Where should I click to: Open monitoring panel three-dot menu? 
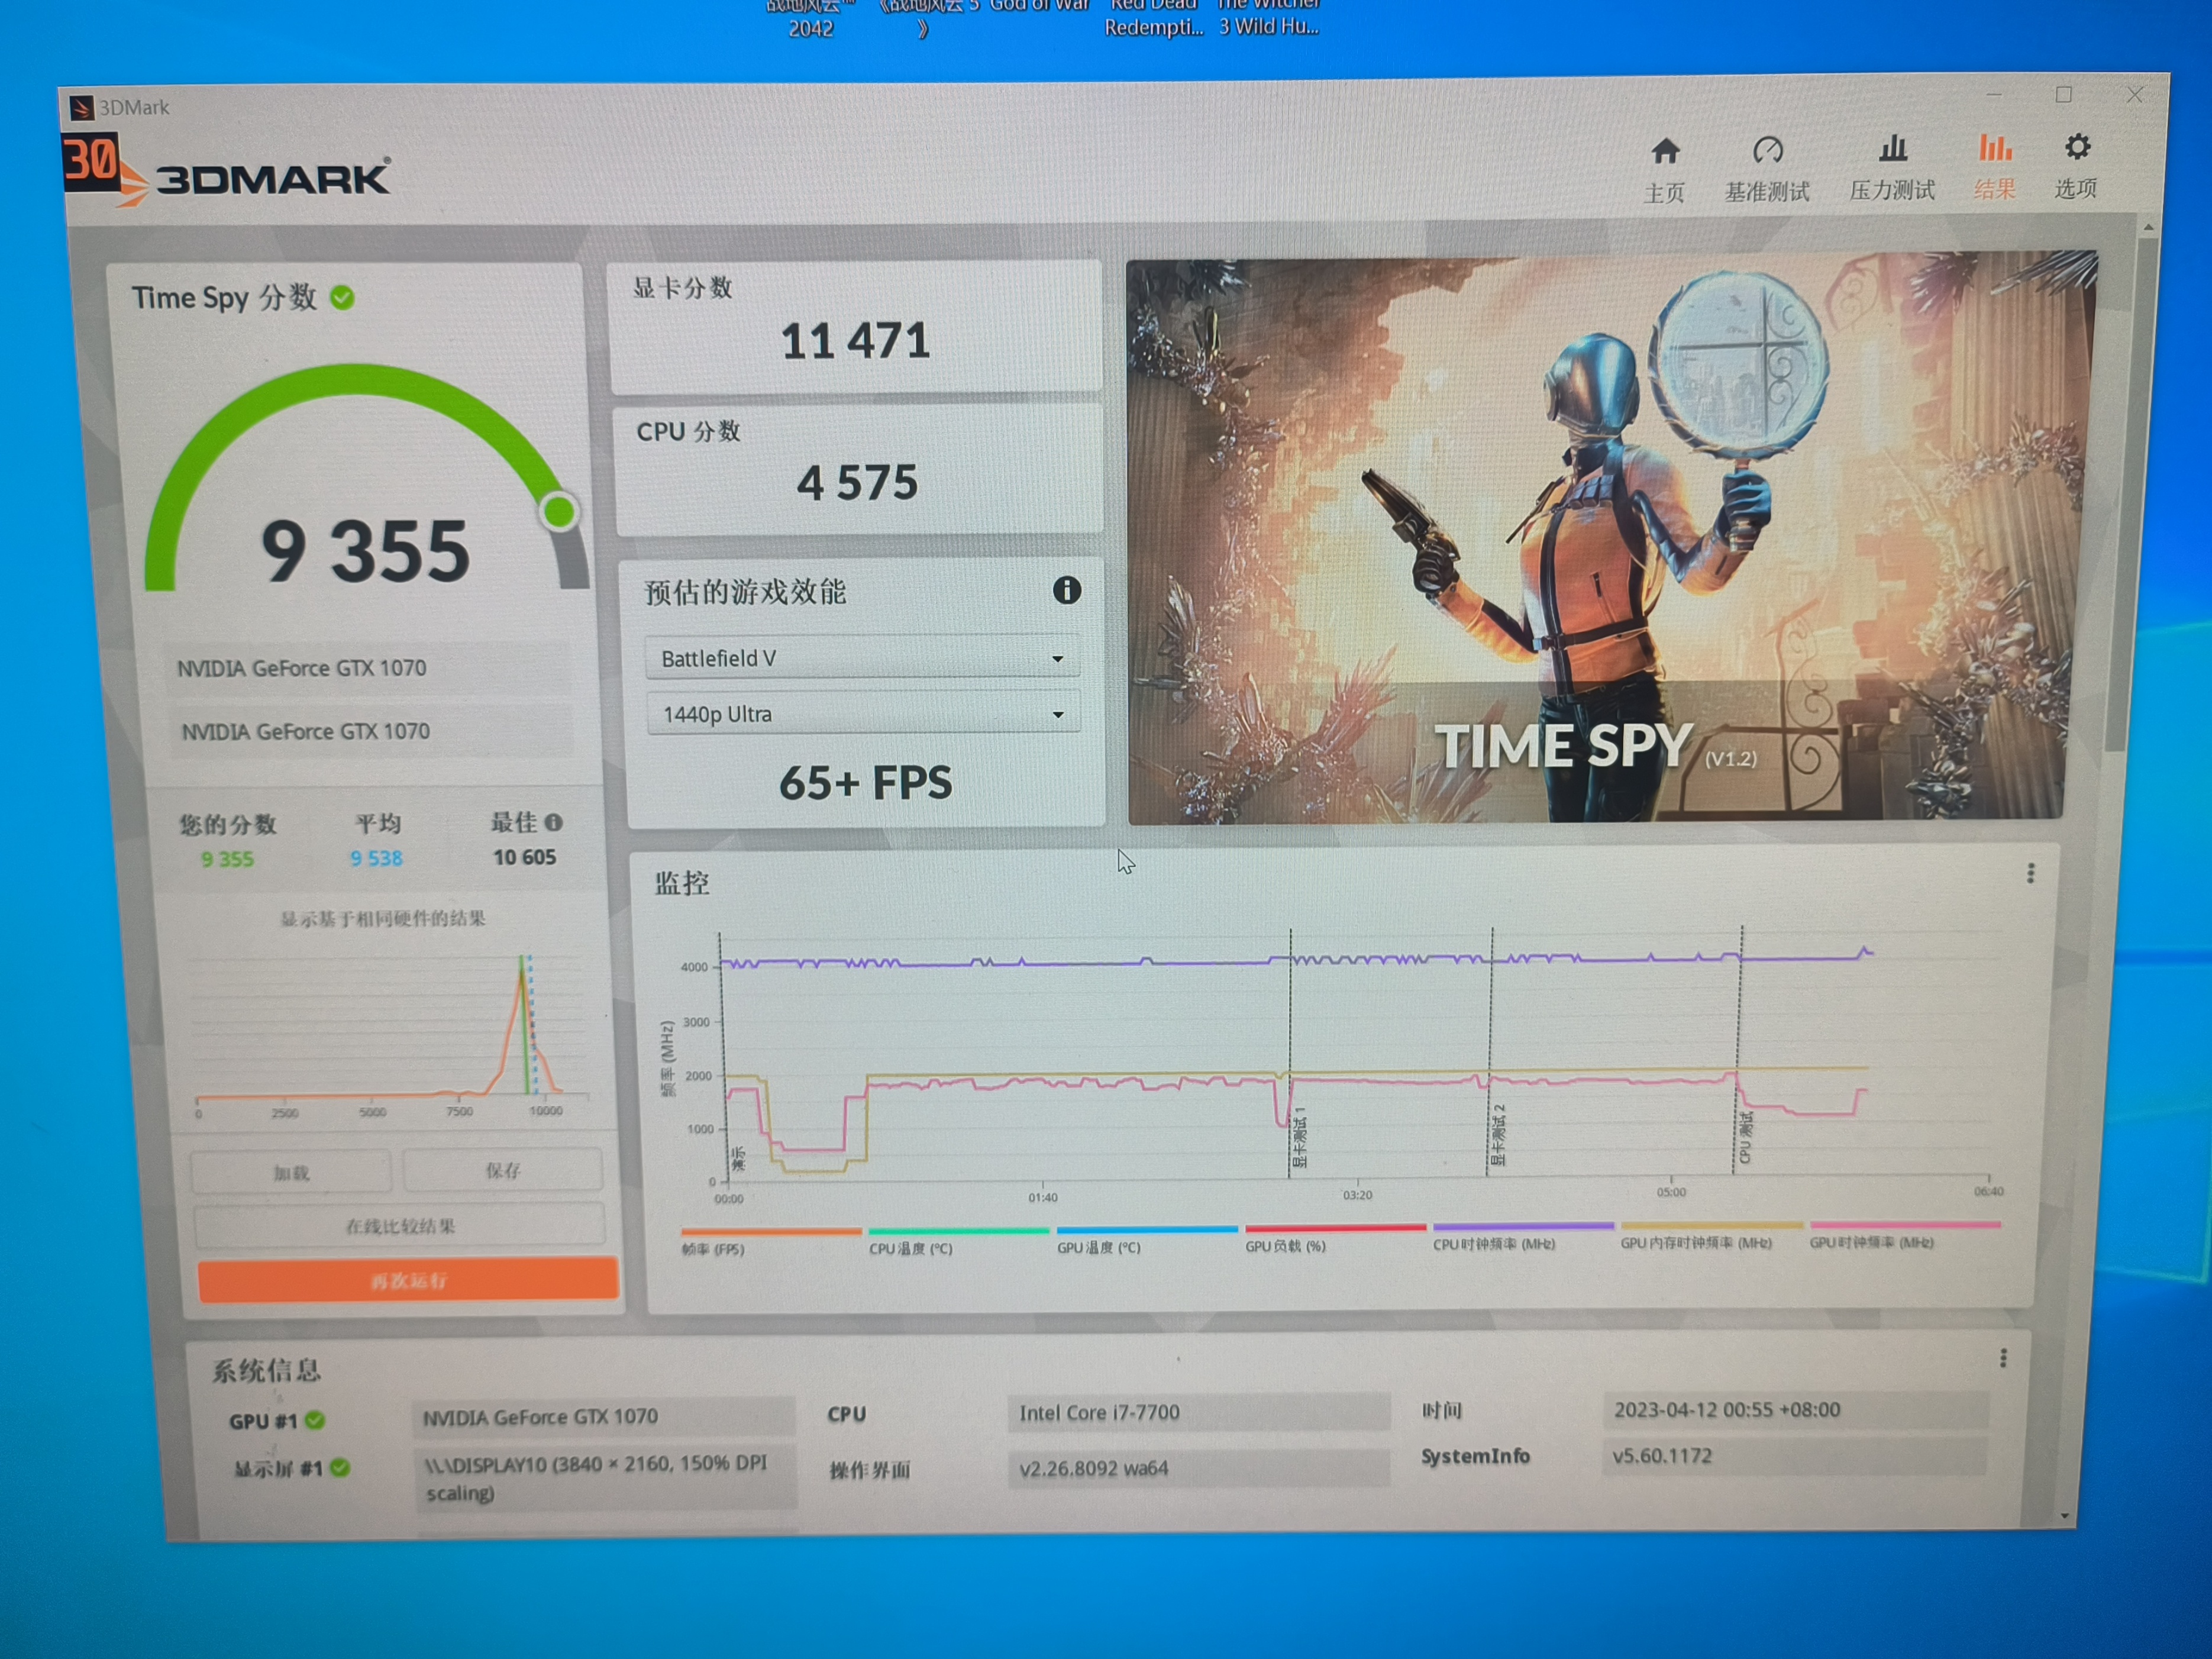(x=2030, y=873)
